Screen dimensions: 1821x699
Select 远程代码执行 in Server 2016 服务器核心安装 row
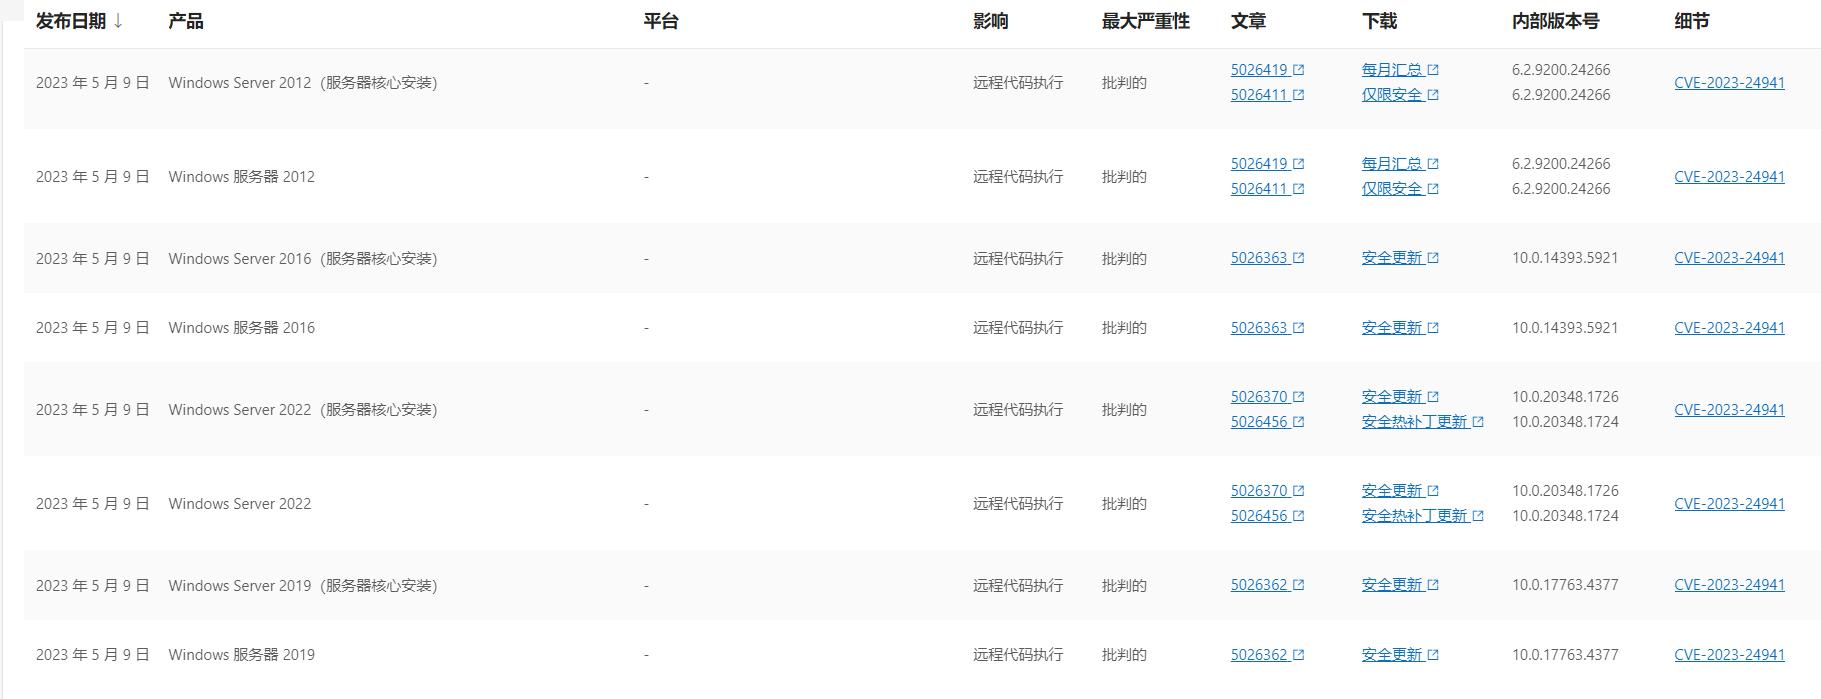1018,258
